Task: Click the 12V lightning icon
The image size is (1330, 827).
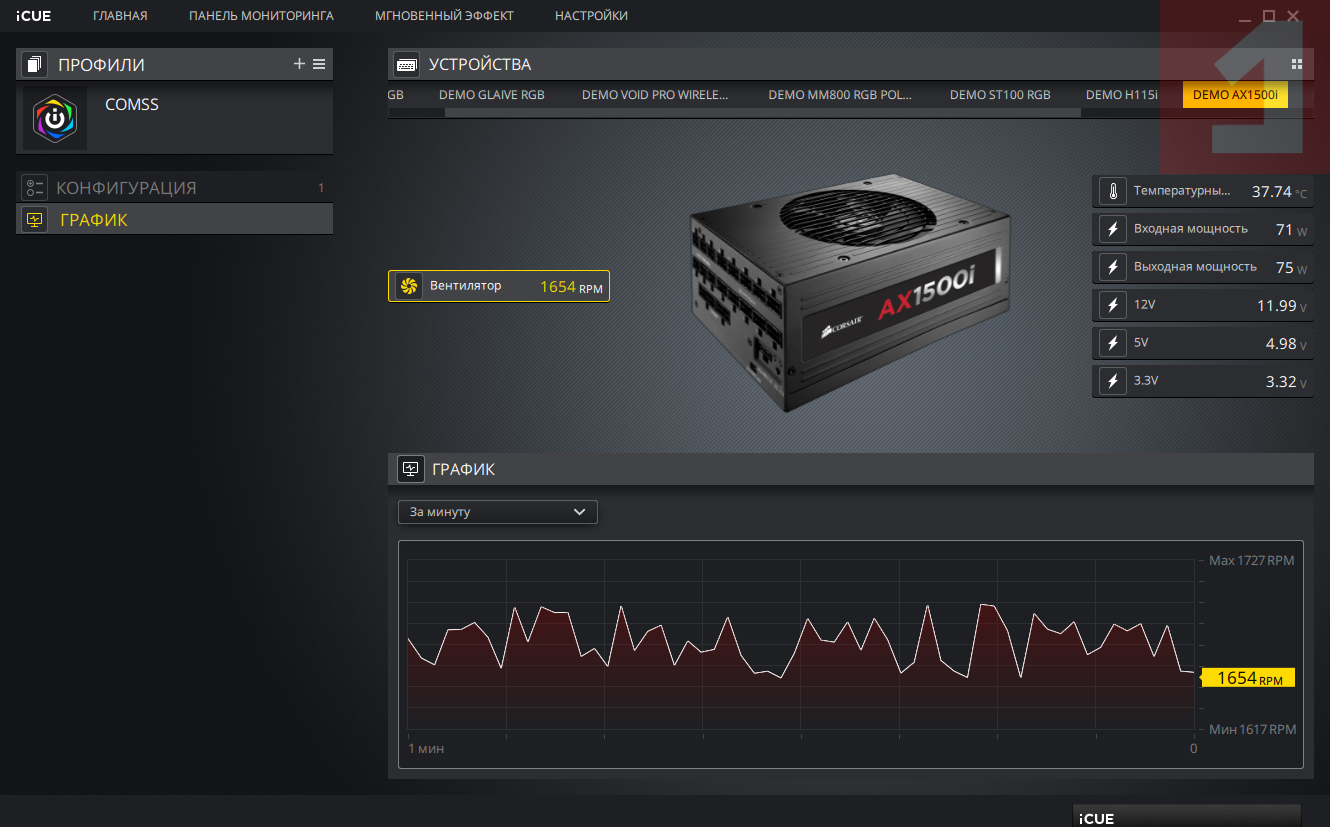Action: coord(1111,305)
